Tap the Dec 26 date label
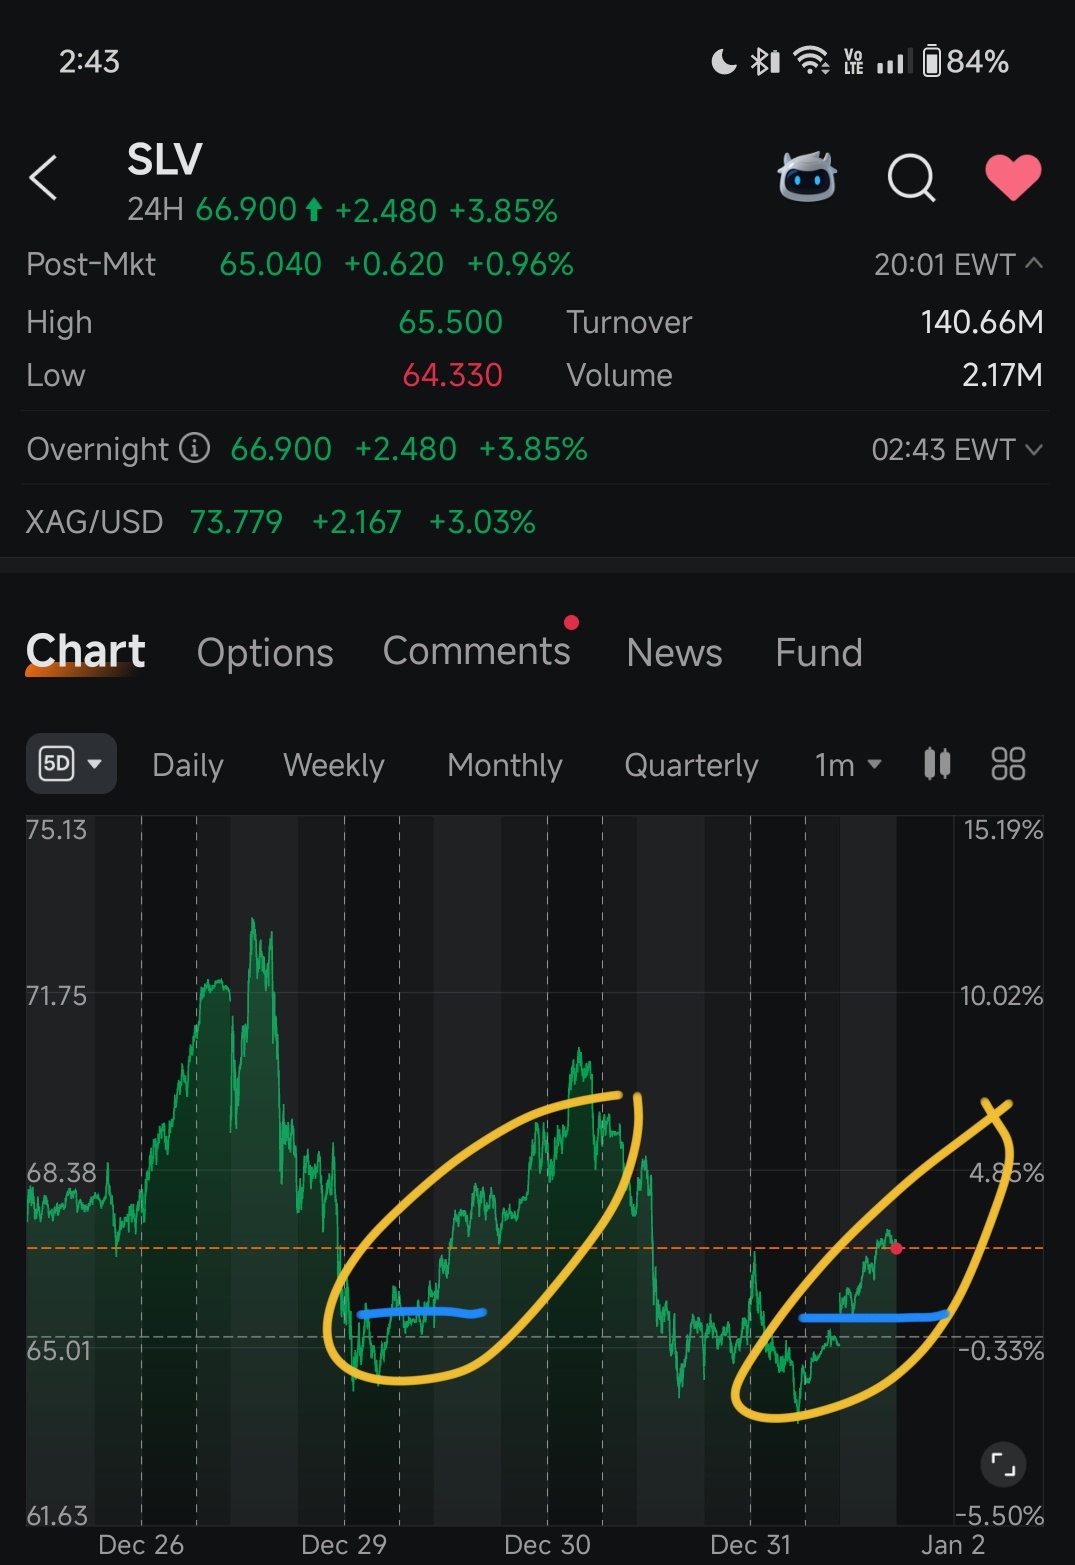The width and height of the screenshot is (1075, 1565). coord(141,1545)
